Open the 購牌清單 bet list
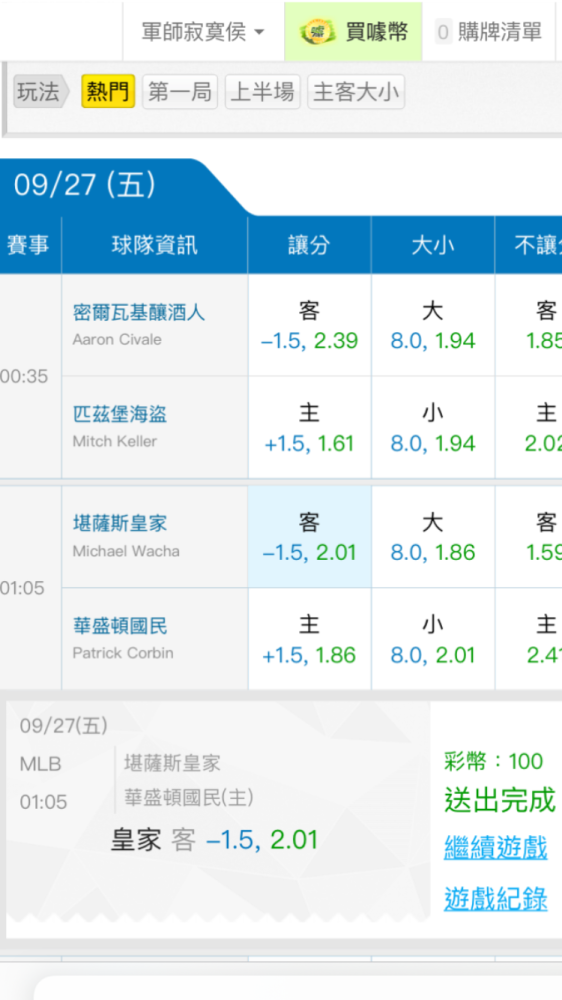 pyautogui.click(x=488, y=31)
